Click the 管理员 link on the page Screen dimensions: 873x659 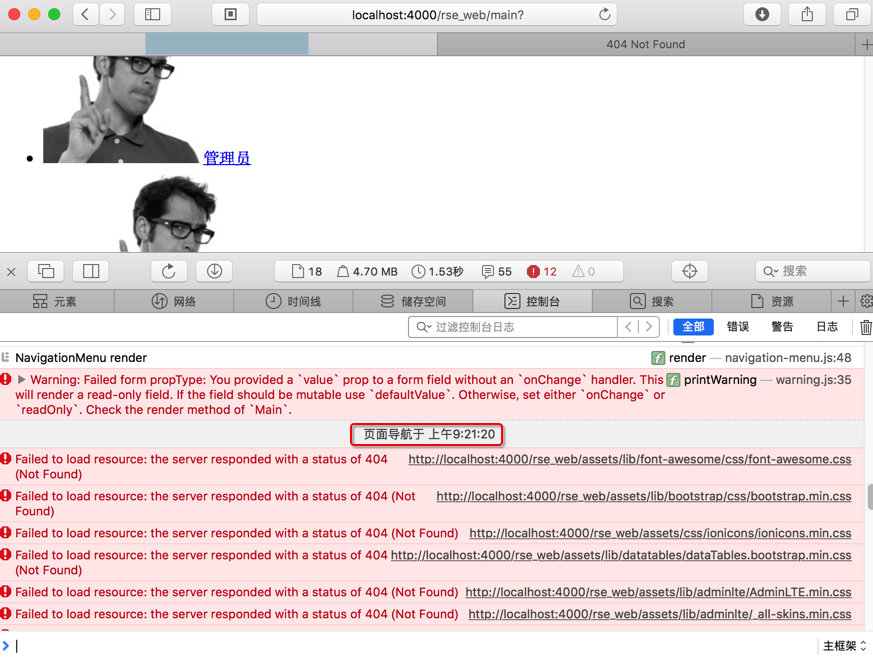tap(227, 158)
